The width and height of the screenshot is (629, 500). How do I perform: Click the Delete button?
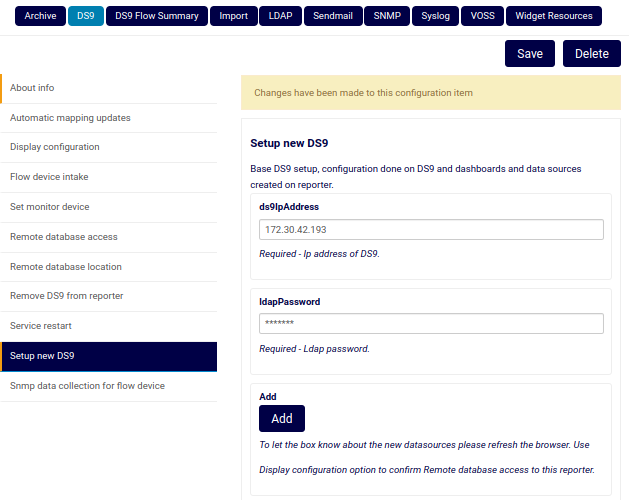[592, 53]
